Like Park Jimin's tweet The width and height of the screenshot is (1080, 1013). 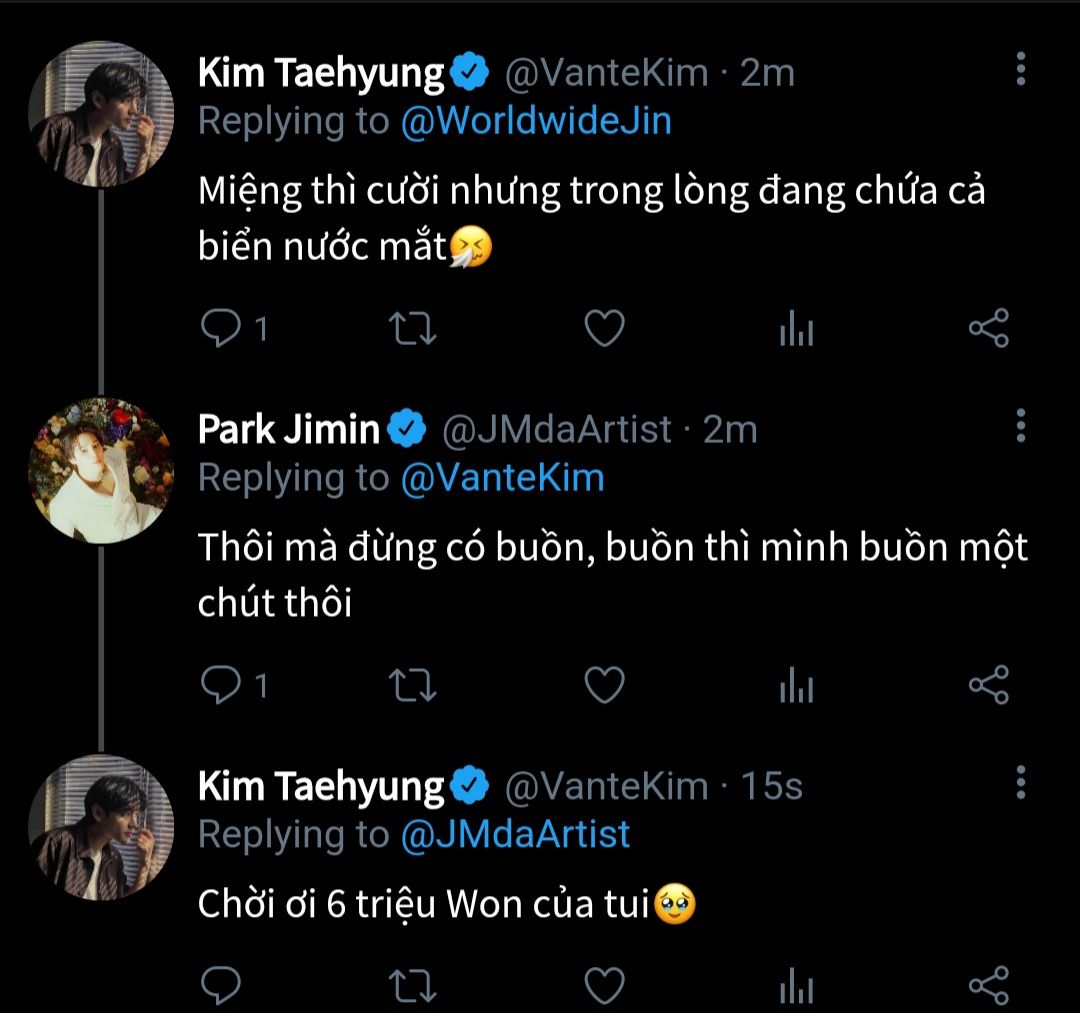(x=604, y=685)
